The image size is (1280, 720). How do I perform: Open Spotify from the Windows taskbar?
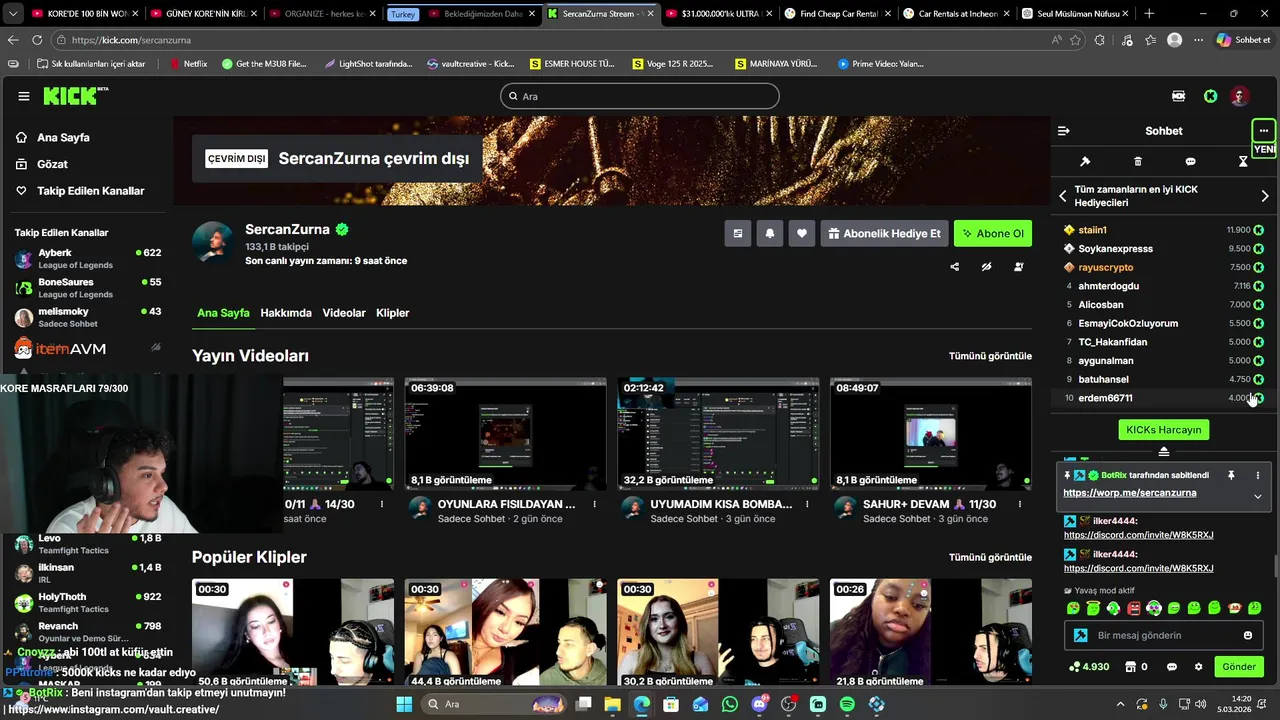847,704
